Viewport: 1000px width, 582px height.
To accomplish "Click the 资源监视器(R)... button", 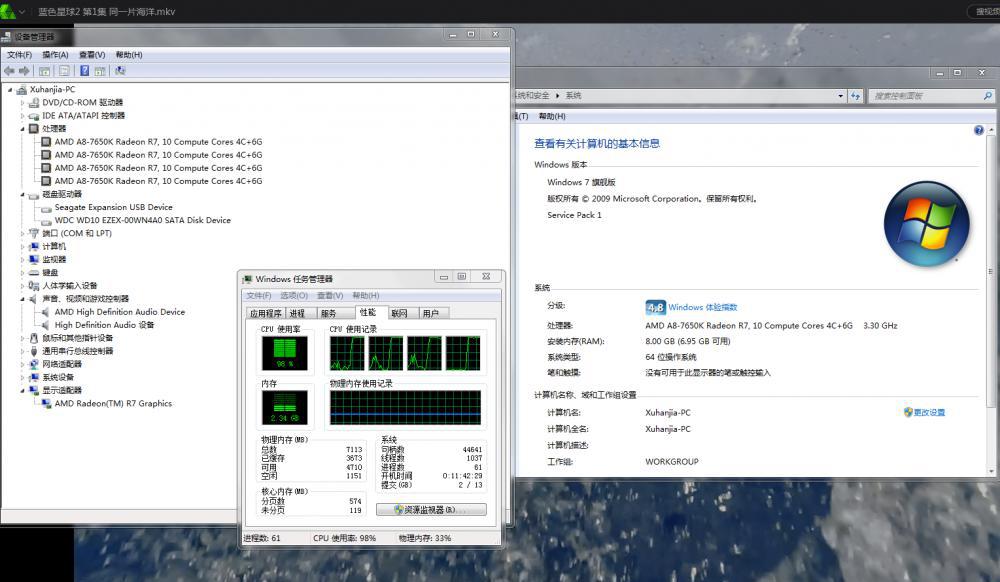I will tap(431, 509).
